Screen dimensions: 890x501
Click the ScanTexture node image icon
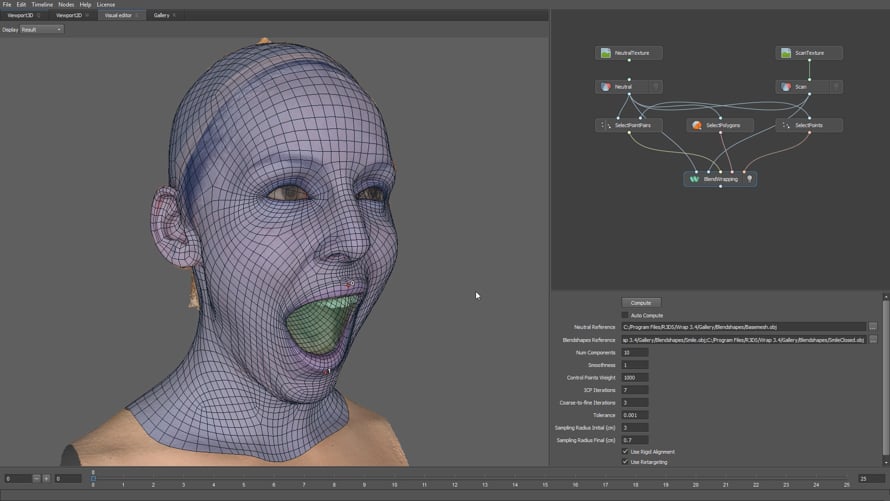(786, 53)
